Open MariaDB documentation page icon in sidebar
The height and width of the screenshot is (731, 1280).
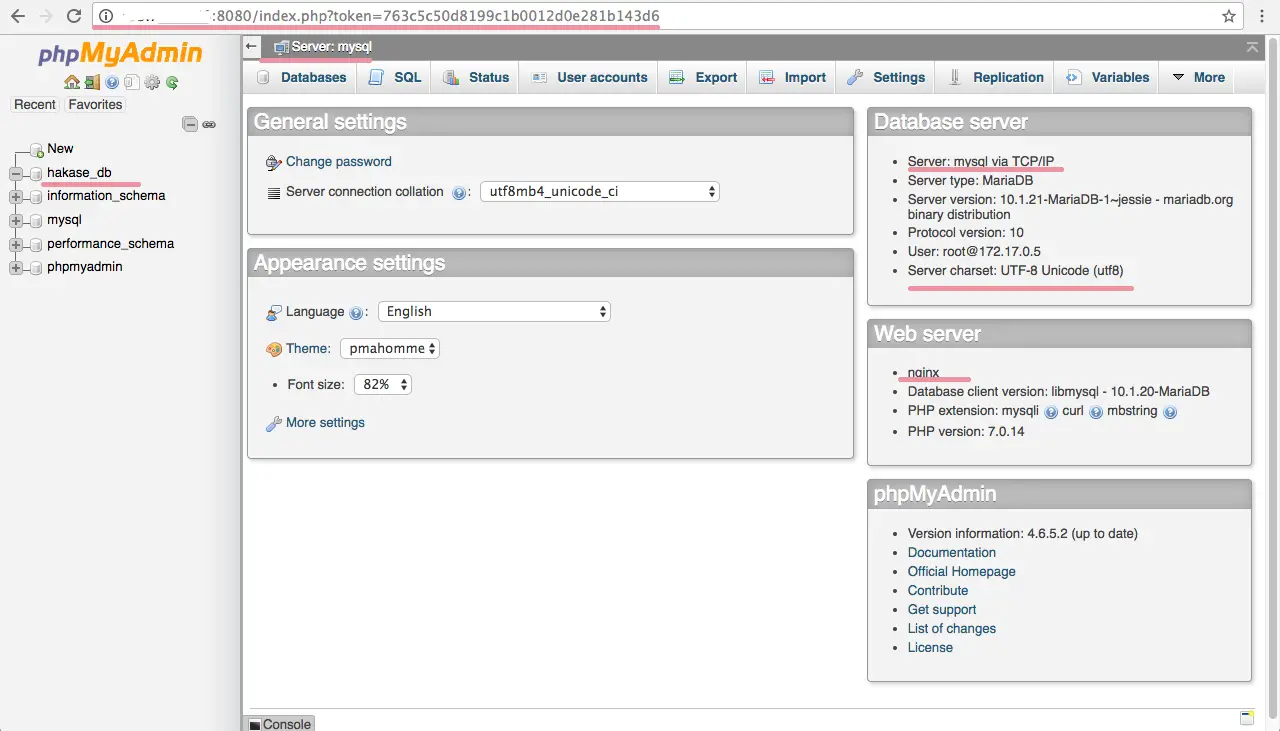click(132, 83)
